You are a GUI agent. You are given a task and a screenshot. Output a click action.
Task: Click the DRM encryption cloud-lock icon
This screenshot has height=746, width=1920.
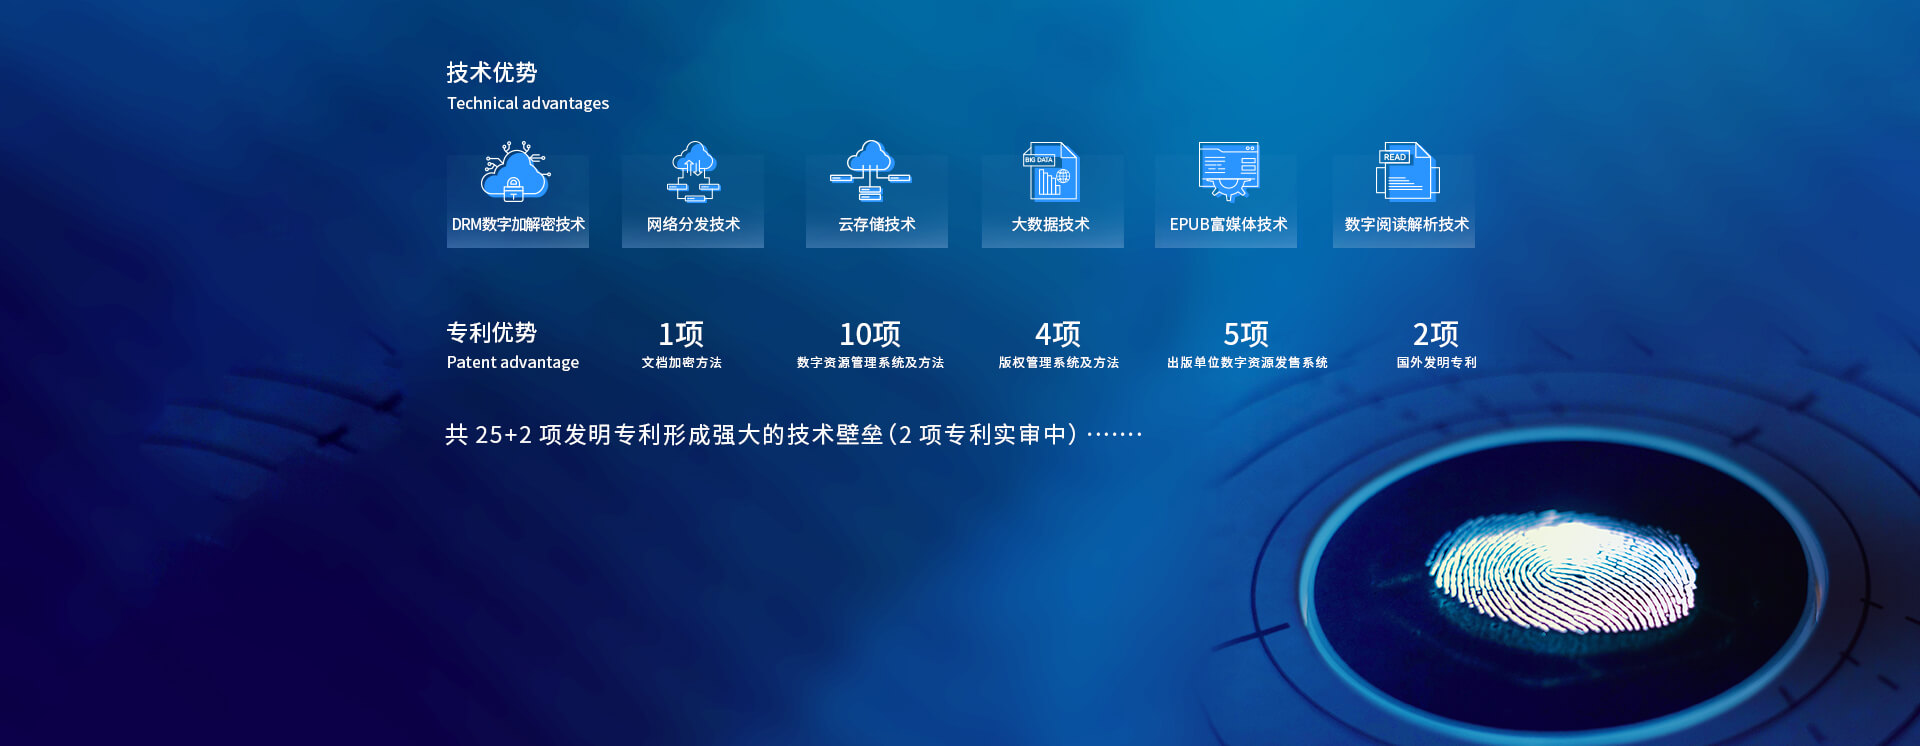(x=515, y=172)
